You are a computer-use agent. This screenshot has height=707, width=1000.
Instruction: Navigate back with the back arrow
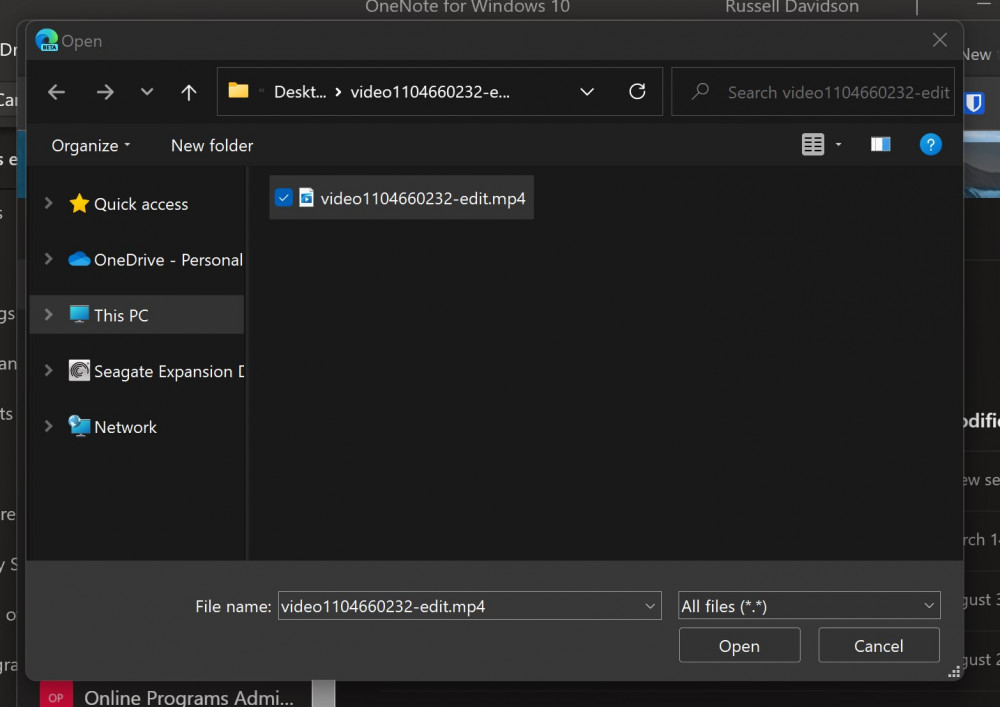(x=56, y=92)
